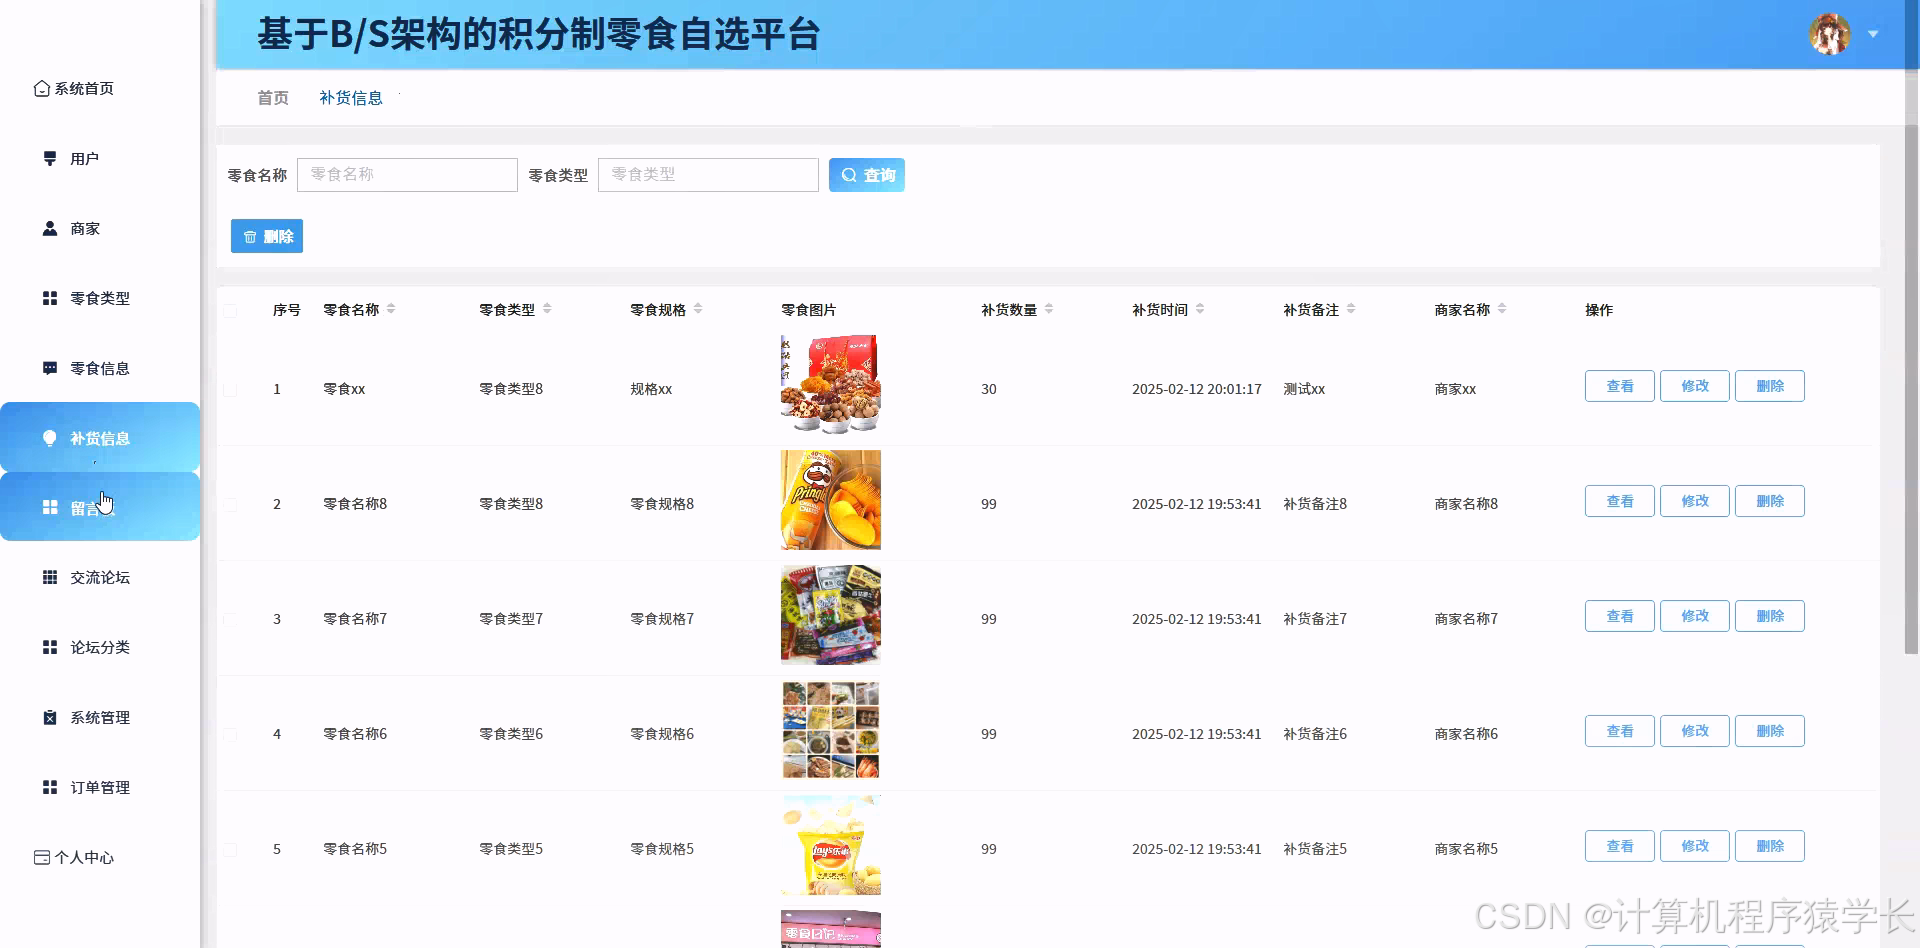The height and width of the screenshot is (948, 1920).
Task: Open 系统管理 in the sidebar
Action: [100, 717]
